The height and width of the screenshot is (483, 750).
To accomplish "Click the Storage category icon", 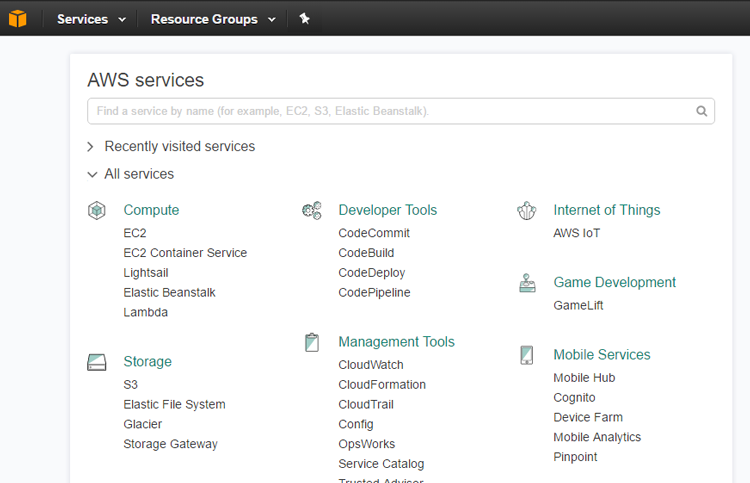I will click(x=96, y=362).
